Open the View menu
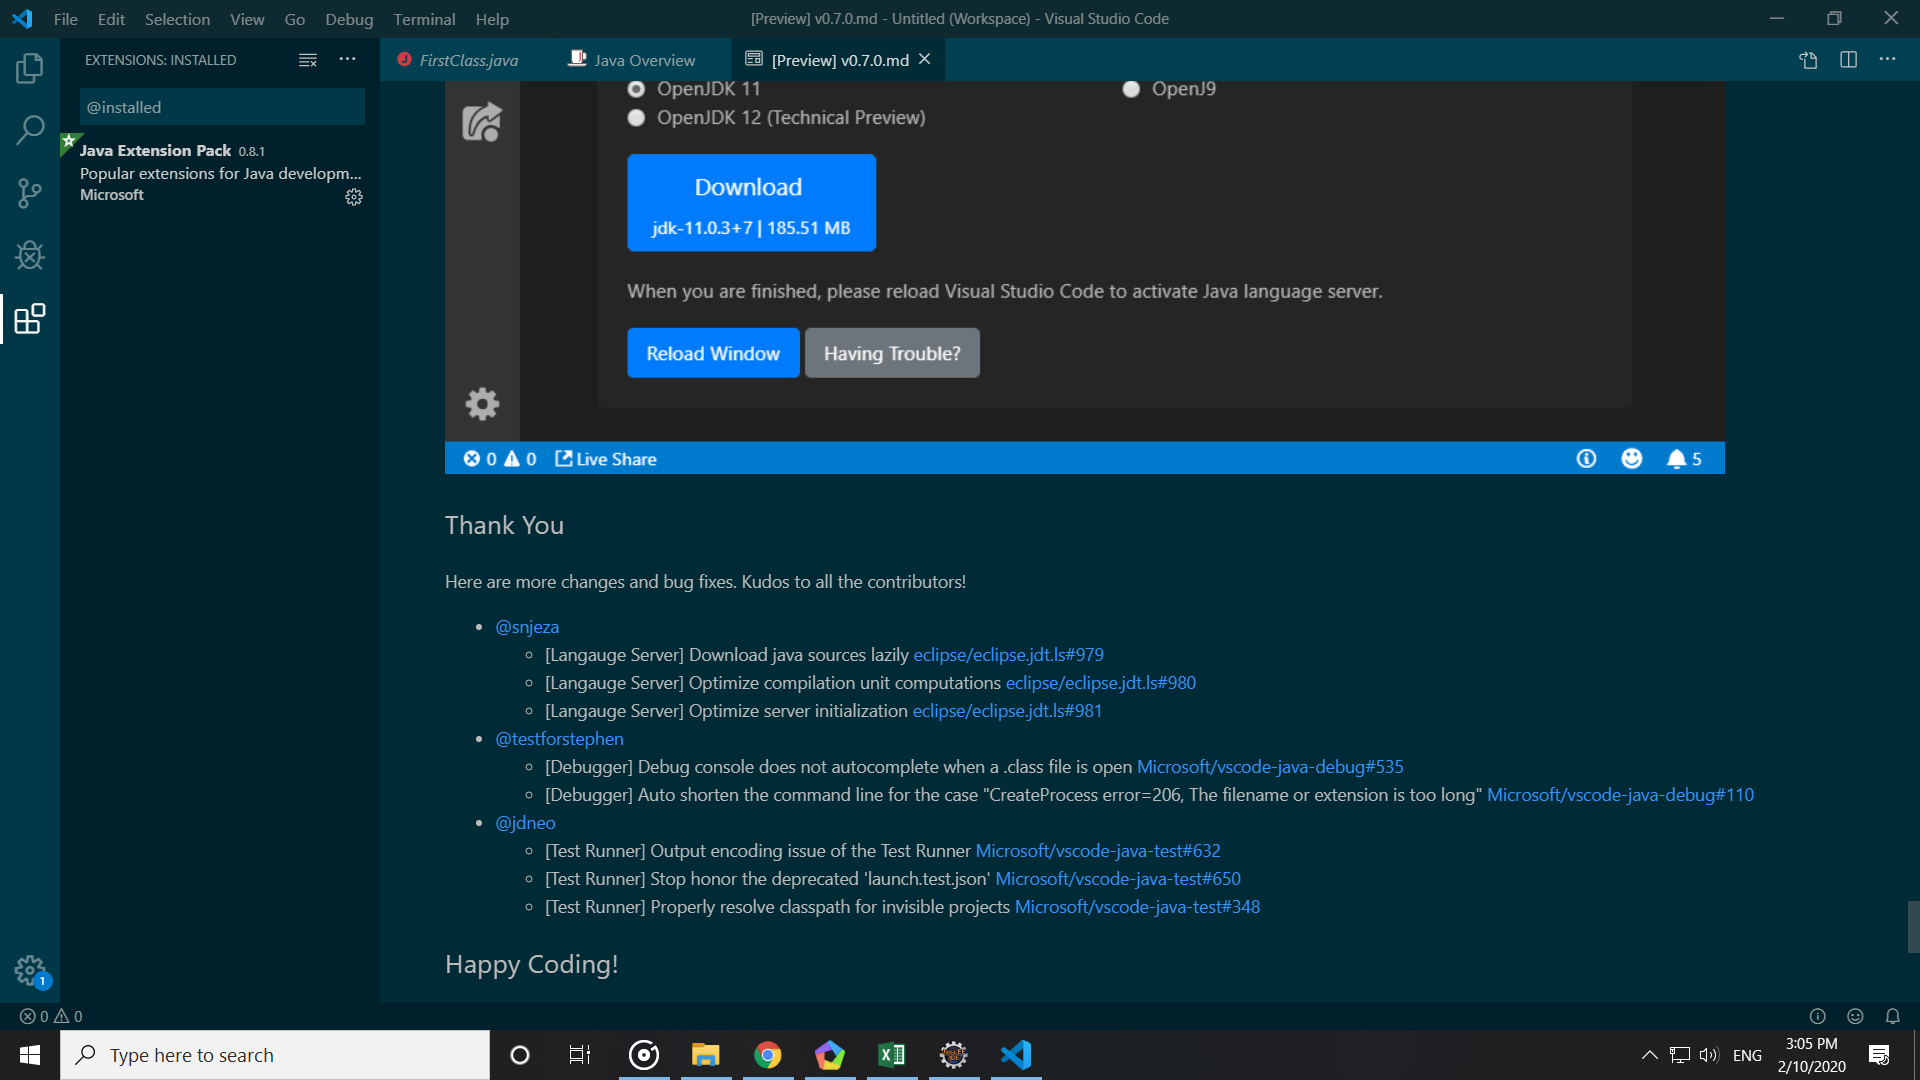The height and width of the screenshot is (1080, 1920). pyautogui.click(x=247, y=19)
